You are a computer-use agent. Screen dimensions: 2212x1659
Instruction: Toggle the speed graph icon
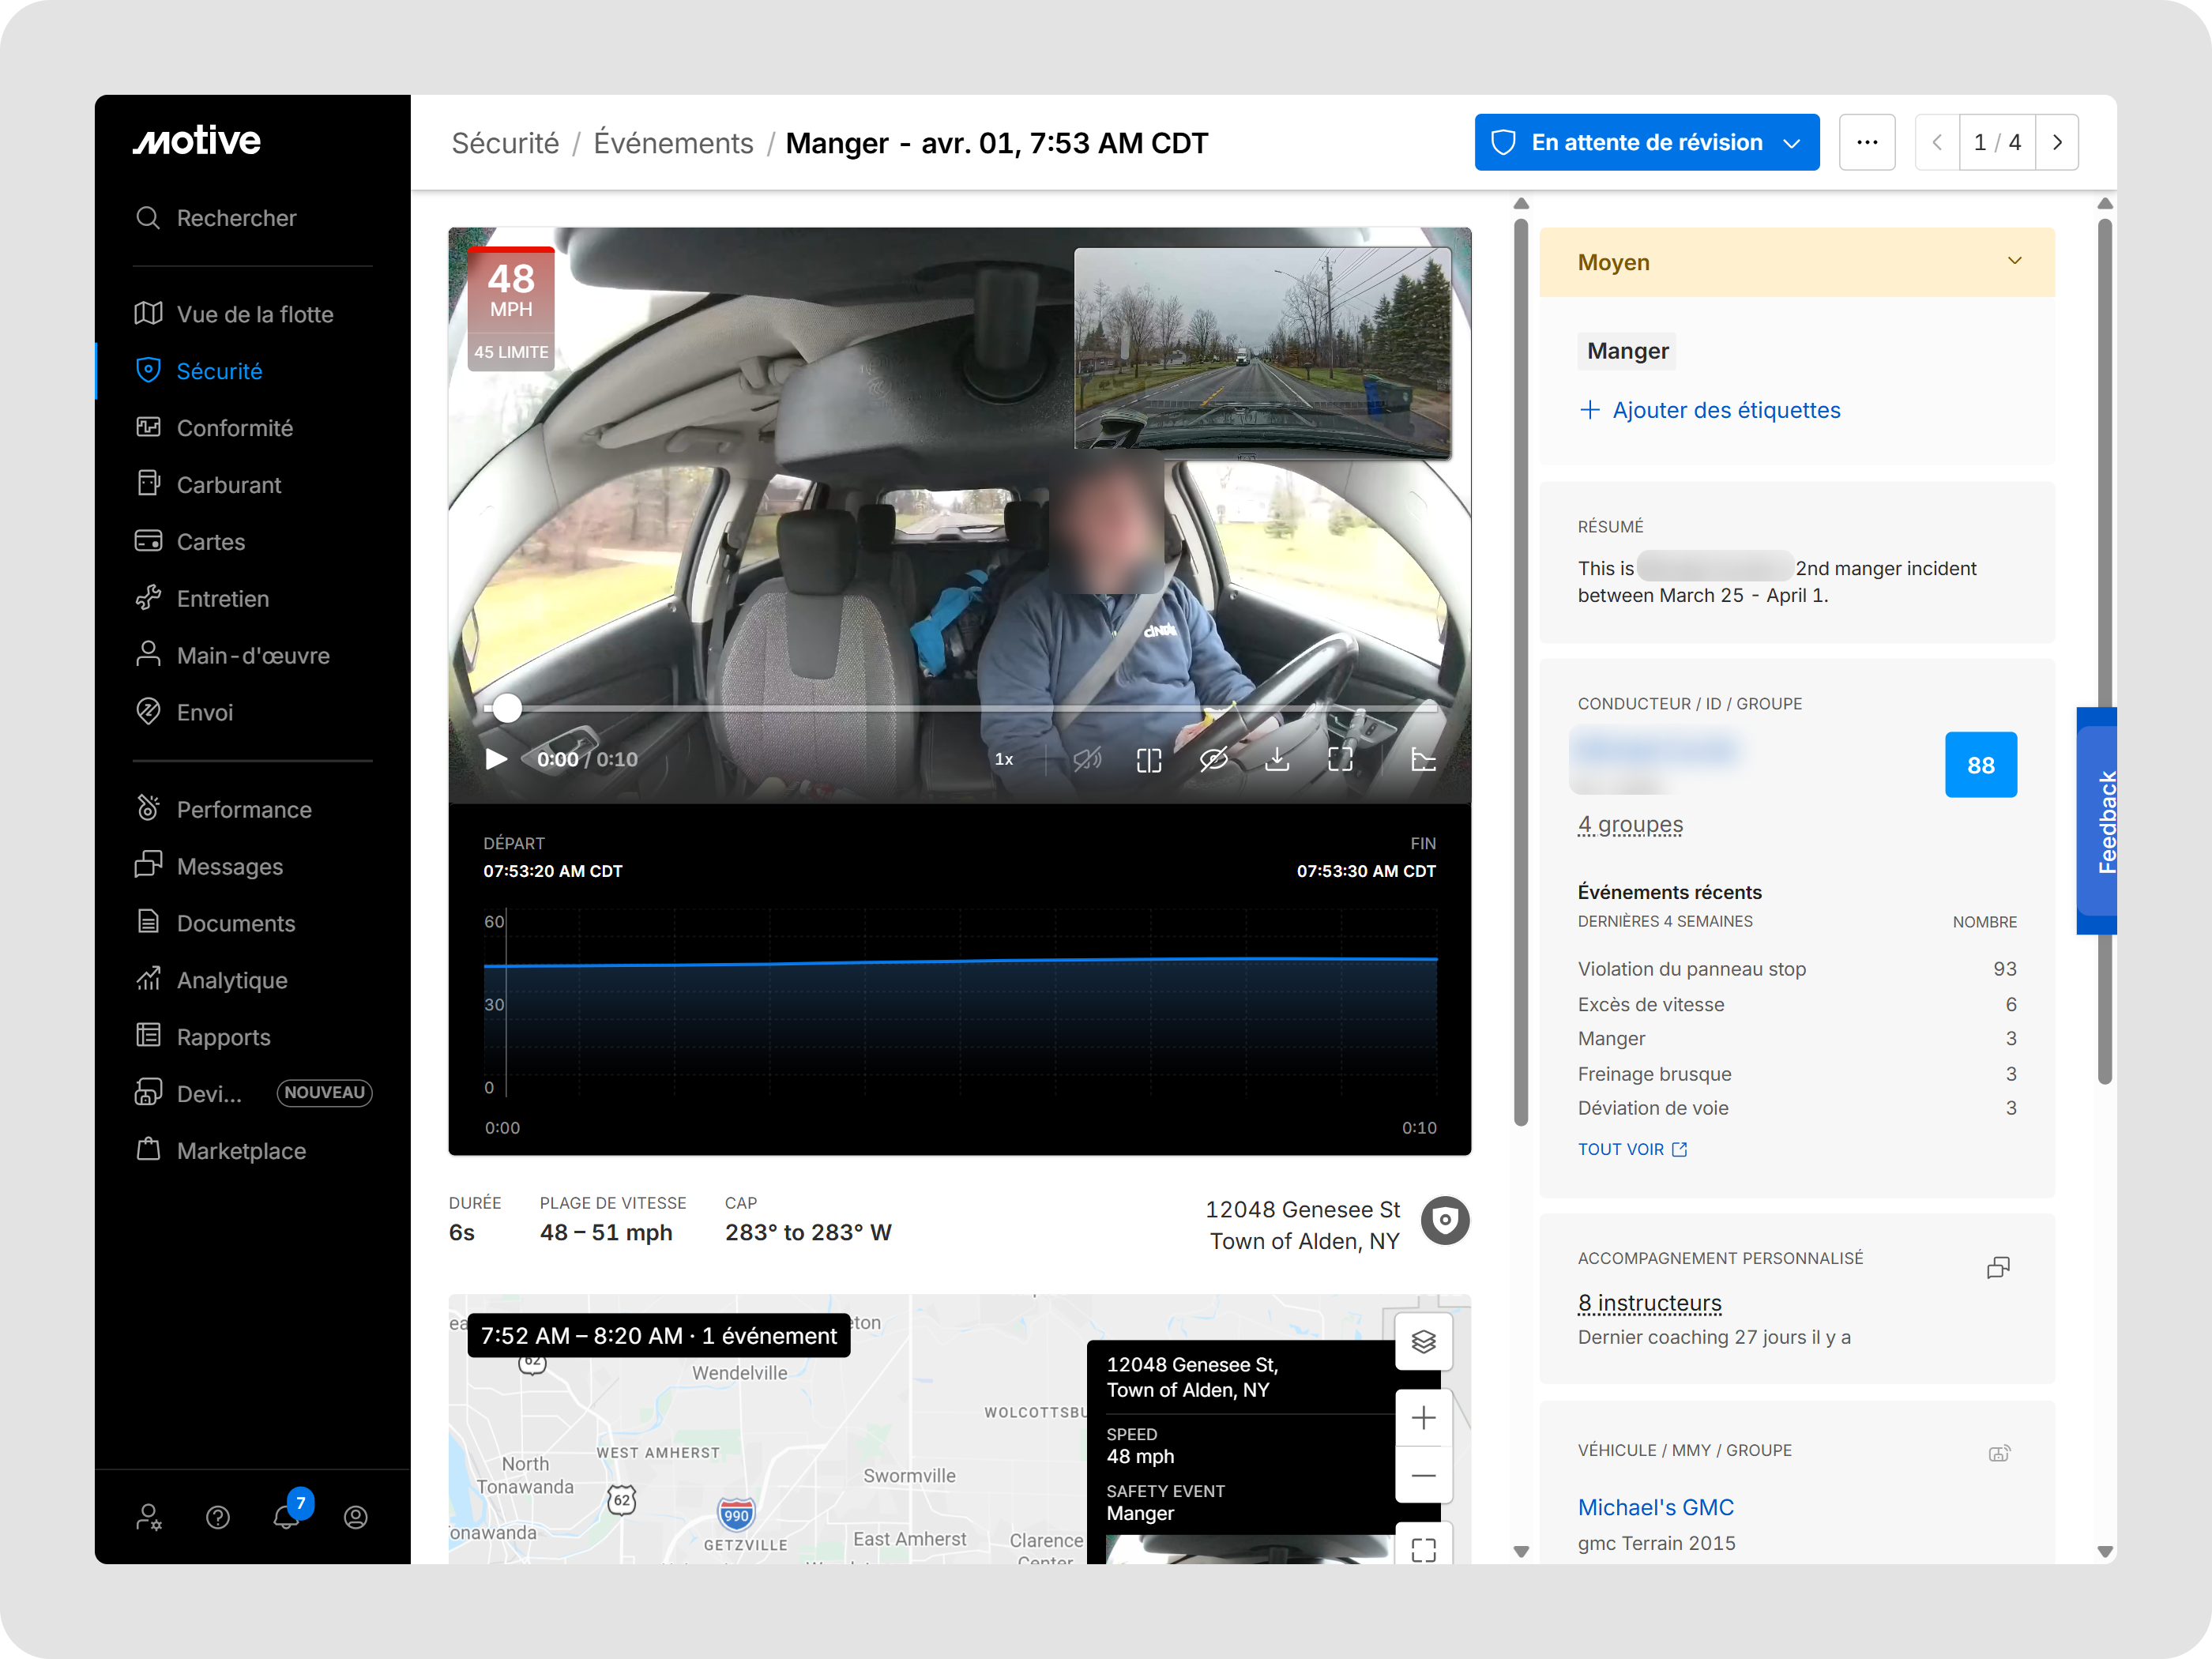click(1423, 760)
